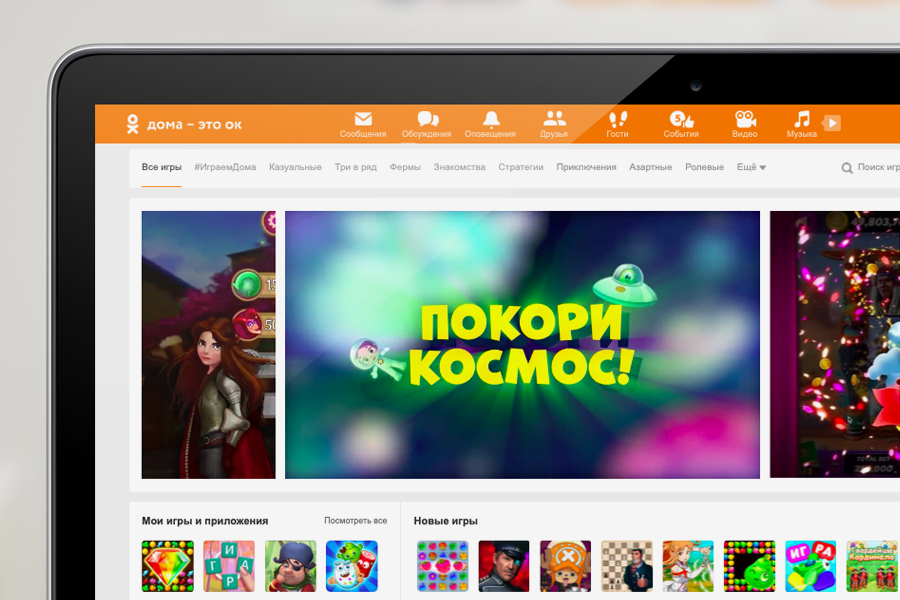
Task: Select the Знакомства tab
Action: tap(459, 167)
